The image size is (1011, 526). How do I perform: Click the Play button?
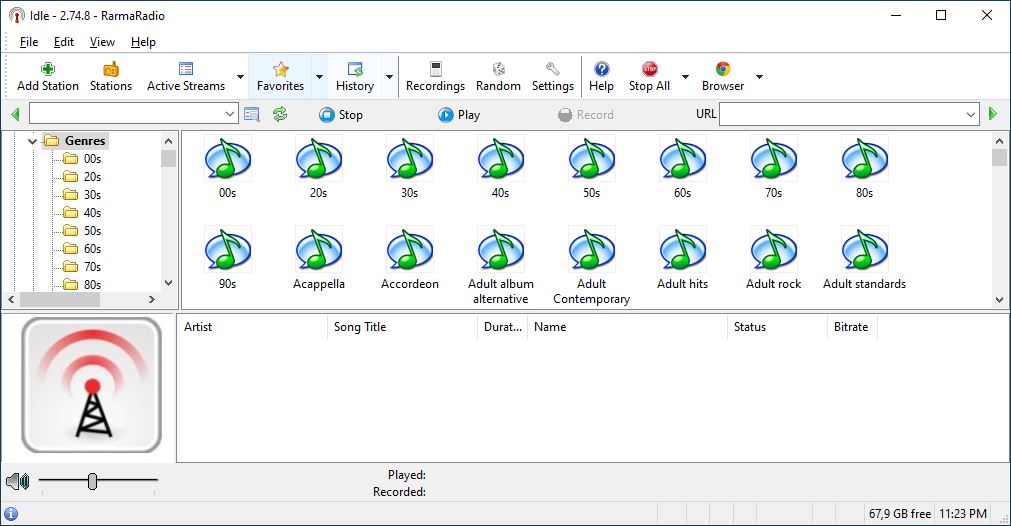pos(459,115)
